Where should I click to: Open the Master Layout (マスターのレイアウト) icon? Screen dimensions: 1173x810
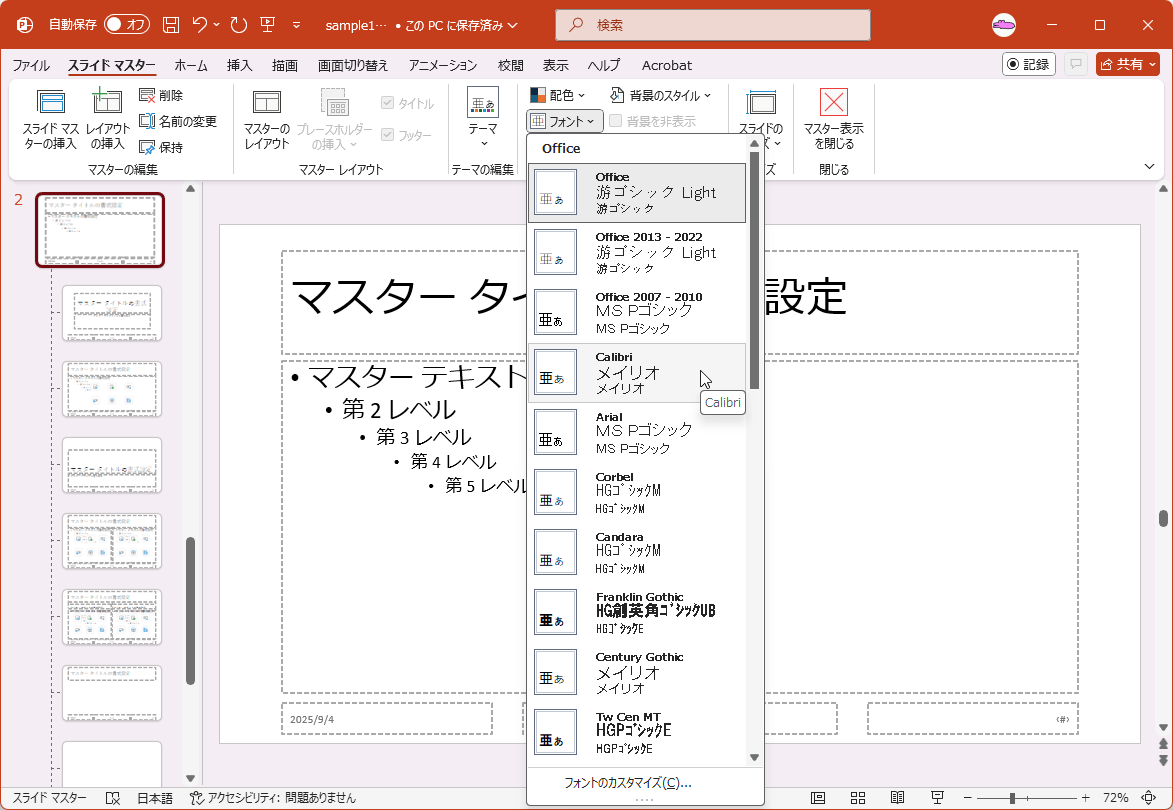click(x=267, y=103)
